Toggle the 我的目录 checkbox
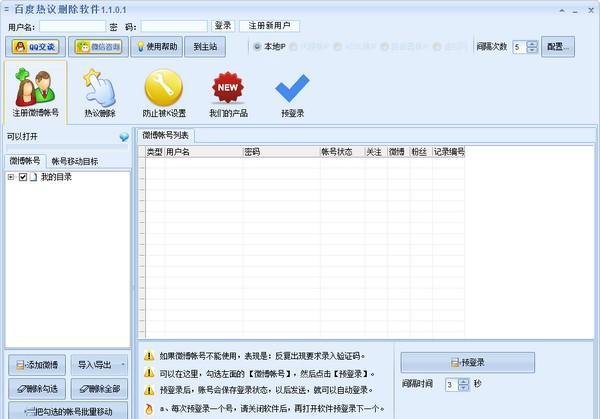This screenshot has width=600, height=419. 23,177
